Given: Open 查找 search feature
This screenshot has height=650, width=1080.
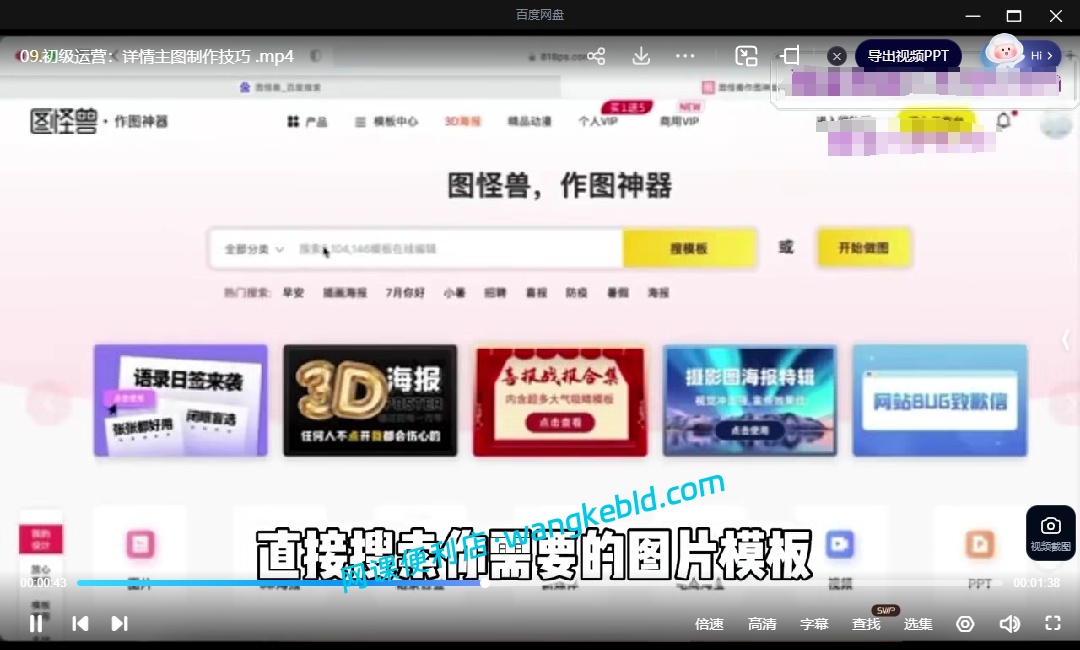Looking at the screenshot, I should [866, 624].
